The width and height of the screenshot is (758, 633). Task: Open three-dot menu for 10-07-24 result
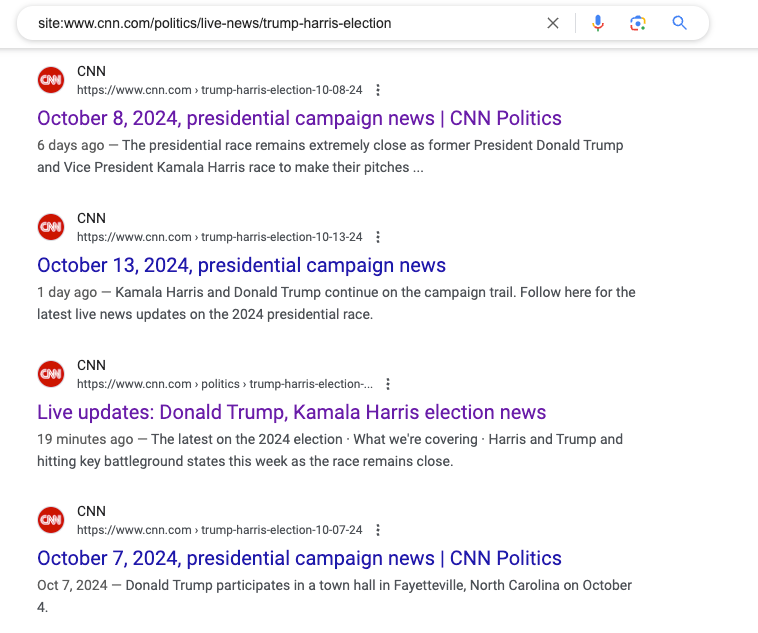(x=378, y=530)
